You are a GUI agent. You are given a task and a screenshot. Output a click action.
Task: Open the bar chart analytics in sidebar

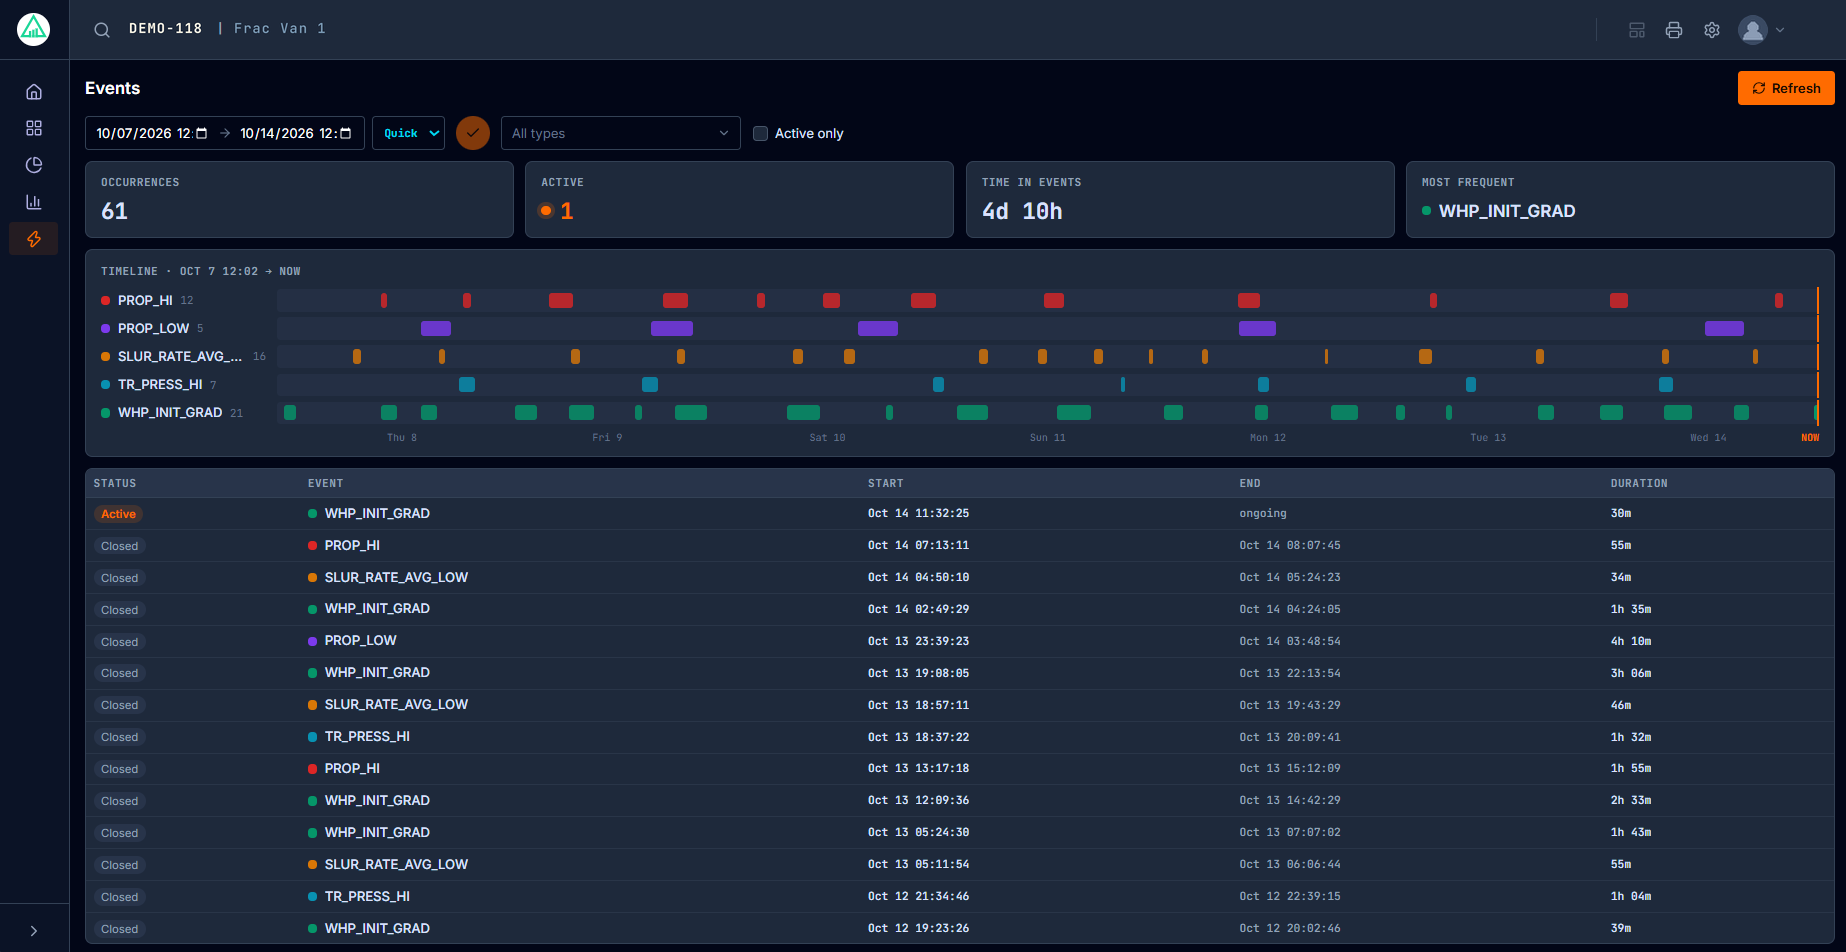[x=34, y=202]
